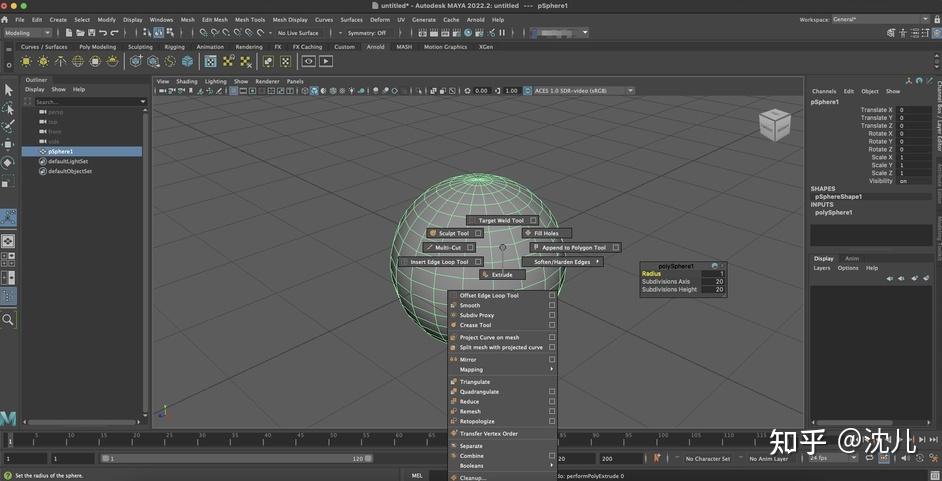This screenshot has width=942, height=481.
Task: Click the Outliner search field
Action: (x=90, y=102)
